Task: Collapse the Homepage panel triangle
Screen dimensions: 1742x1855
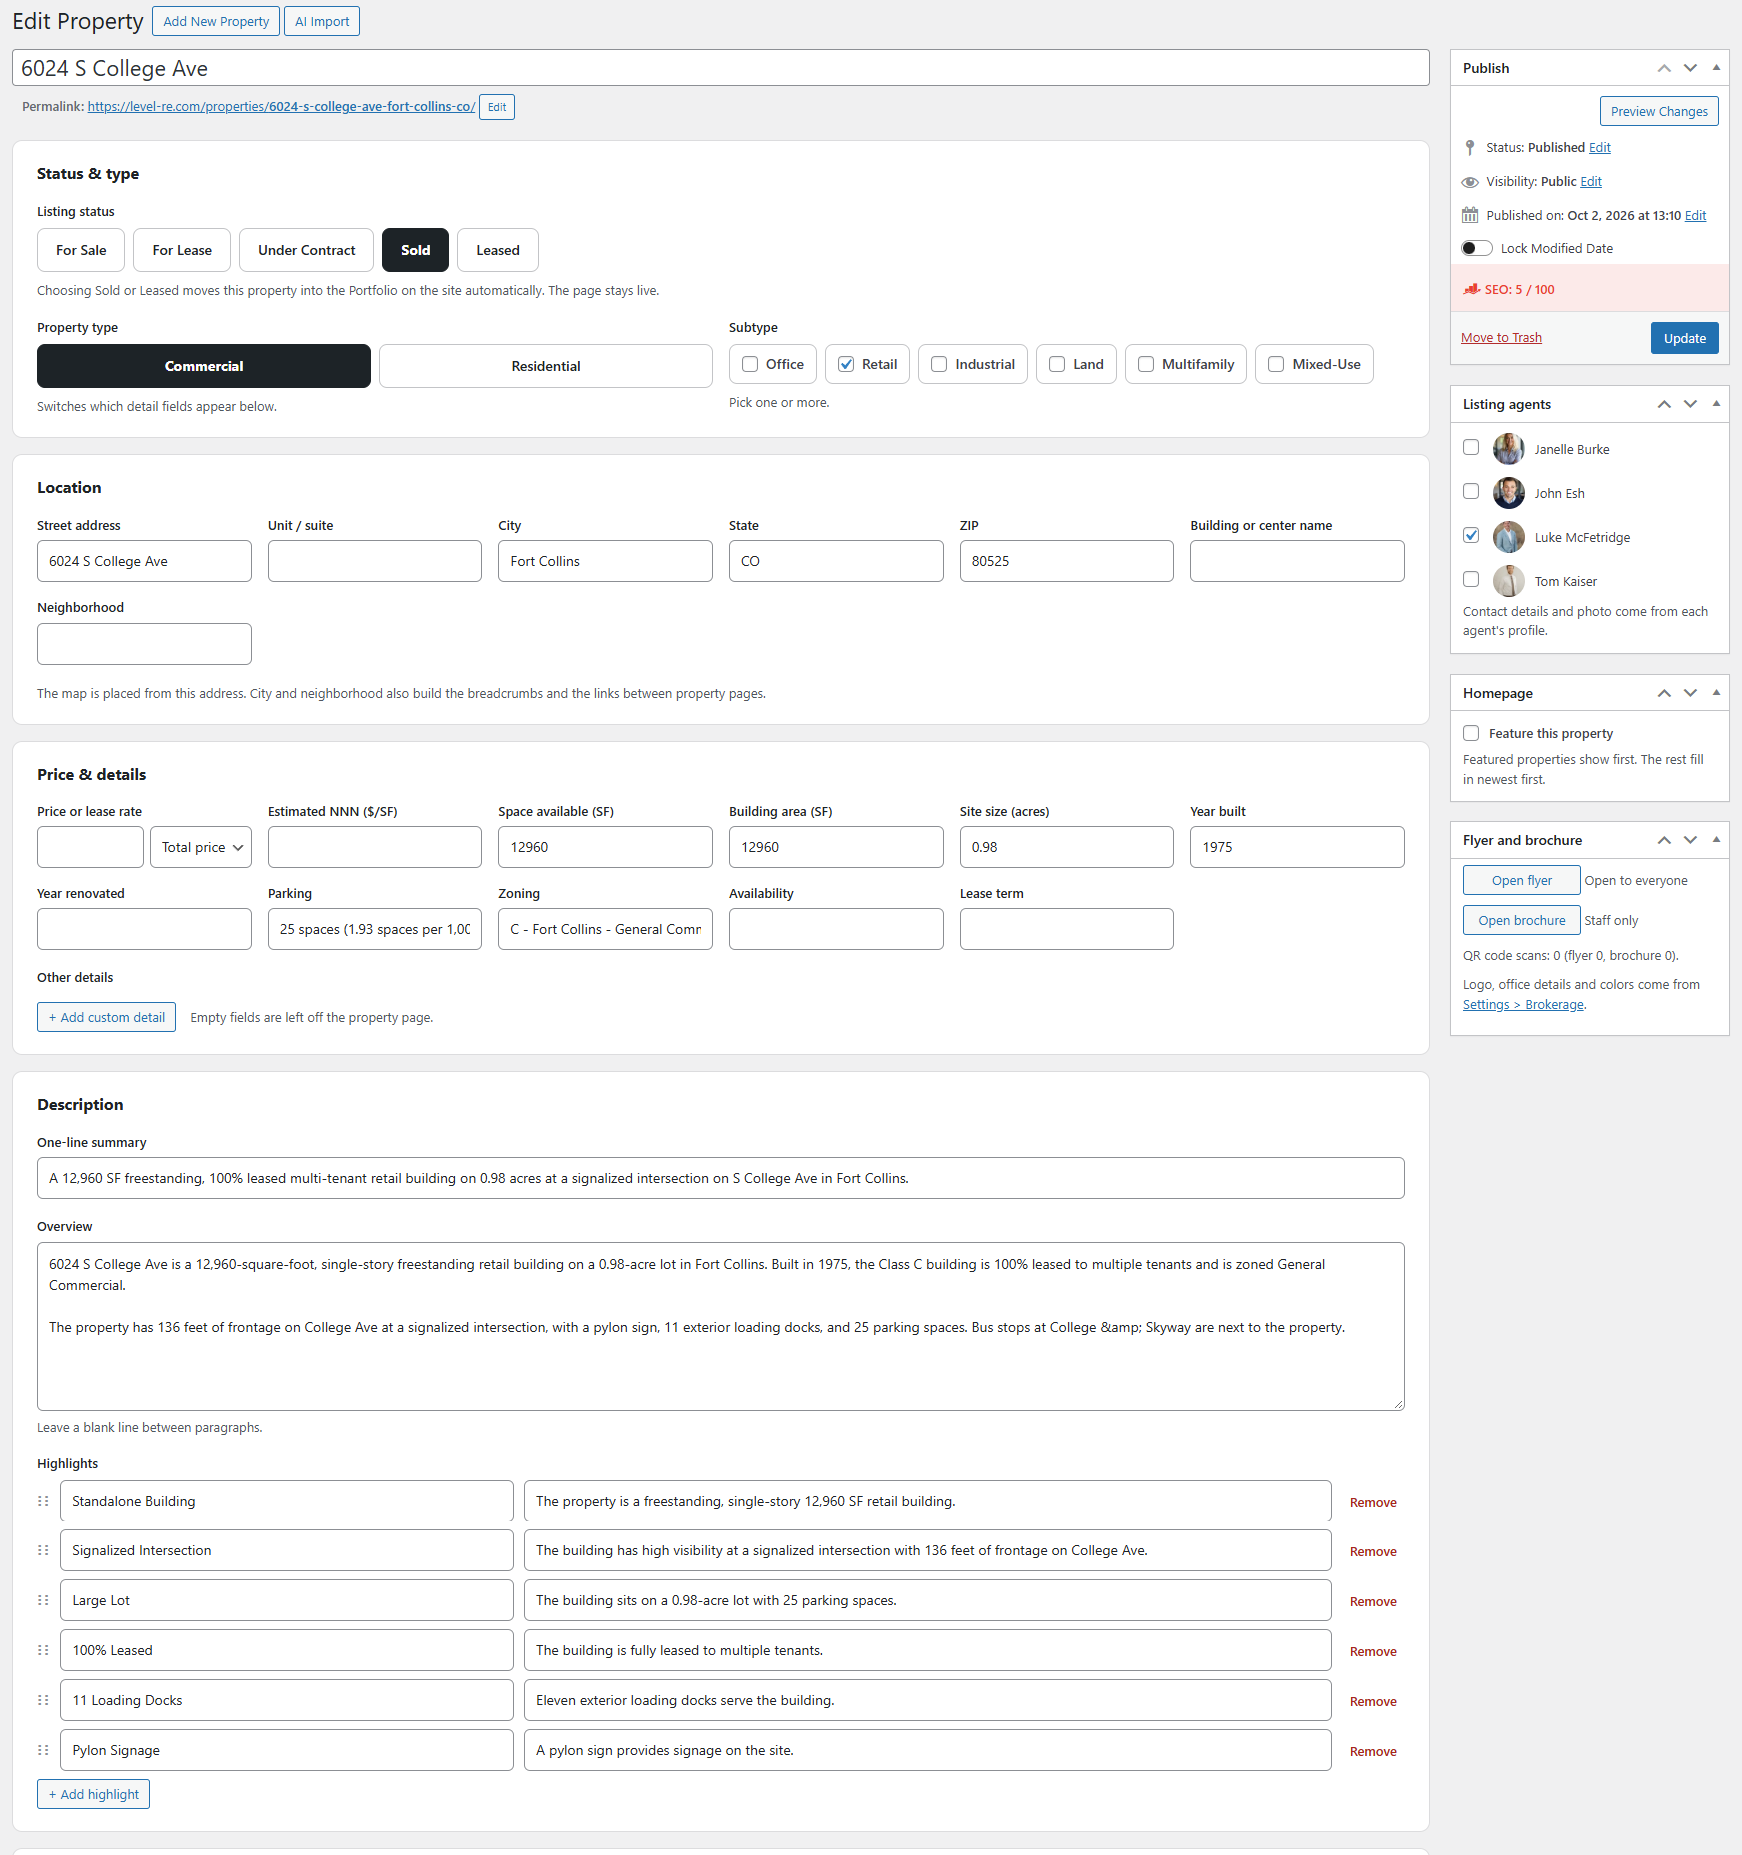Action: pos(1716,693)
